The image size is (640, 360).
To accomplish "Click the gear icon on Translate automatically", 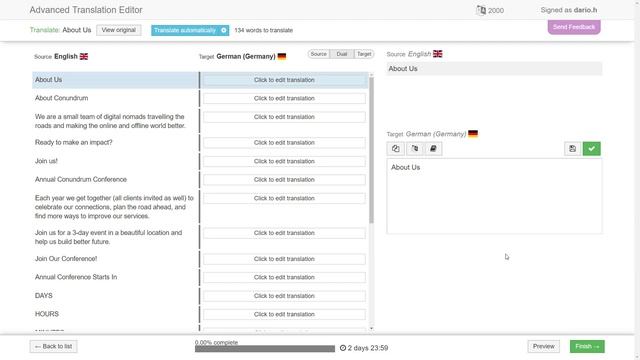I will (x=224, y=30).
